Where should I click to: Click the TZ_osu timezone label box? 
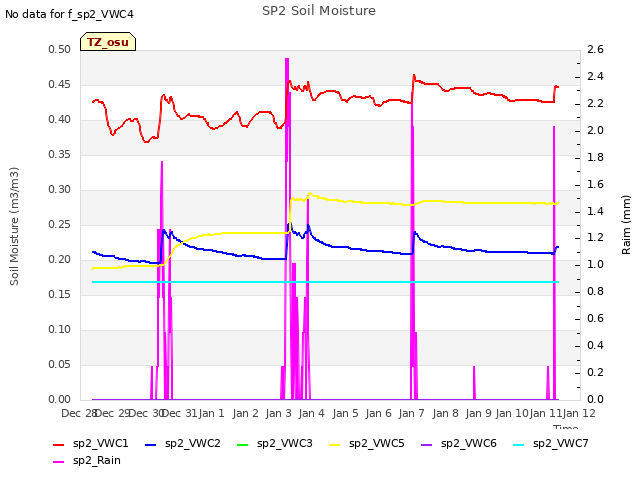(108, 42)
